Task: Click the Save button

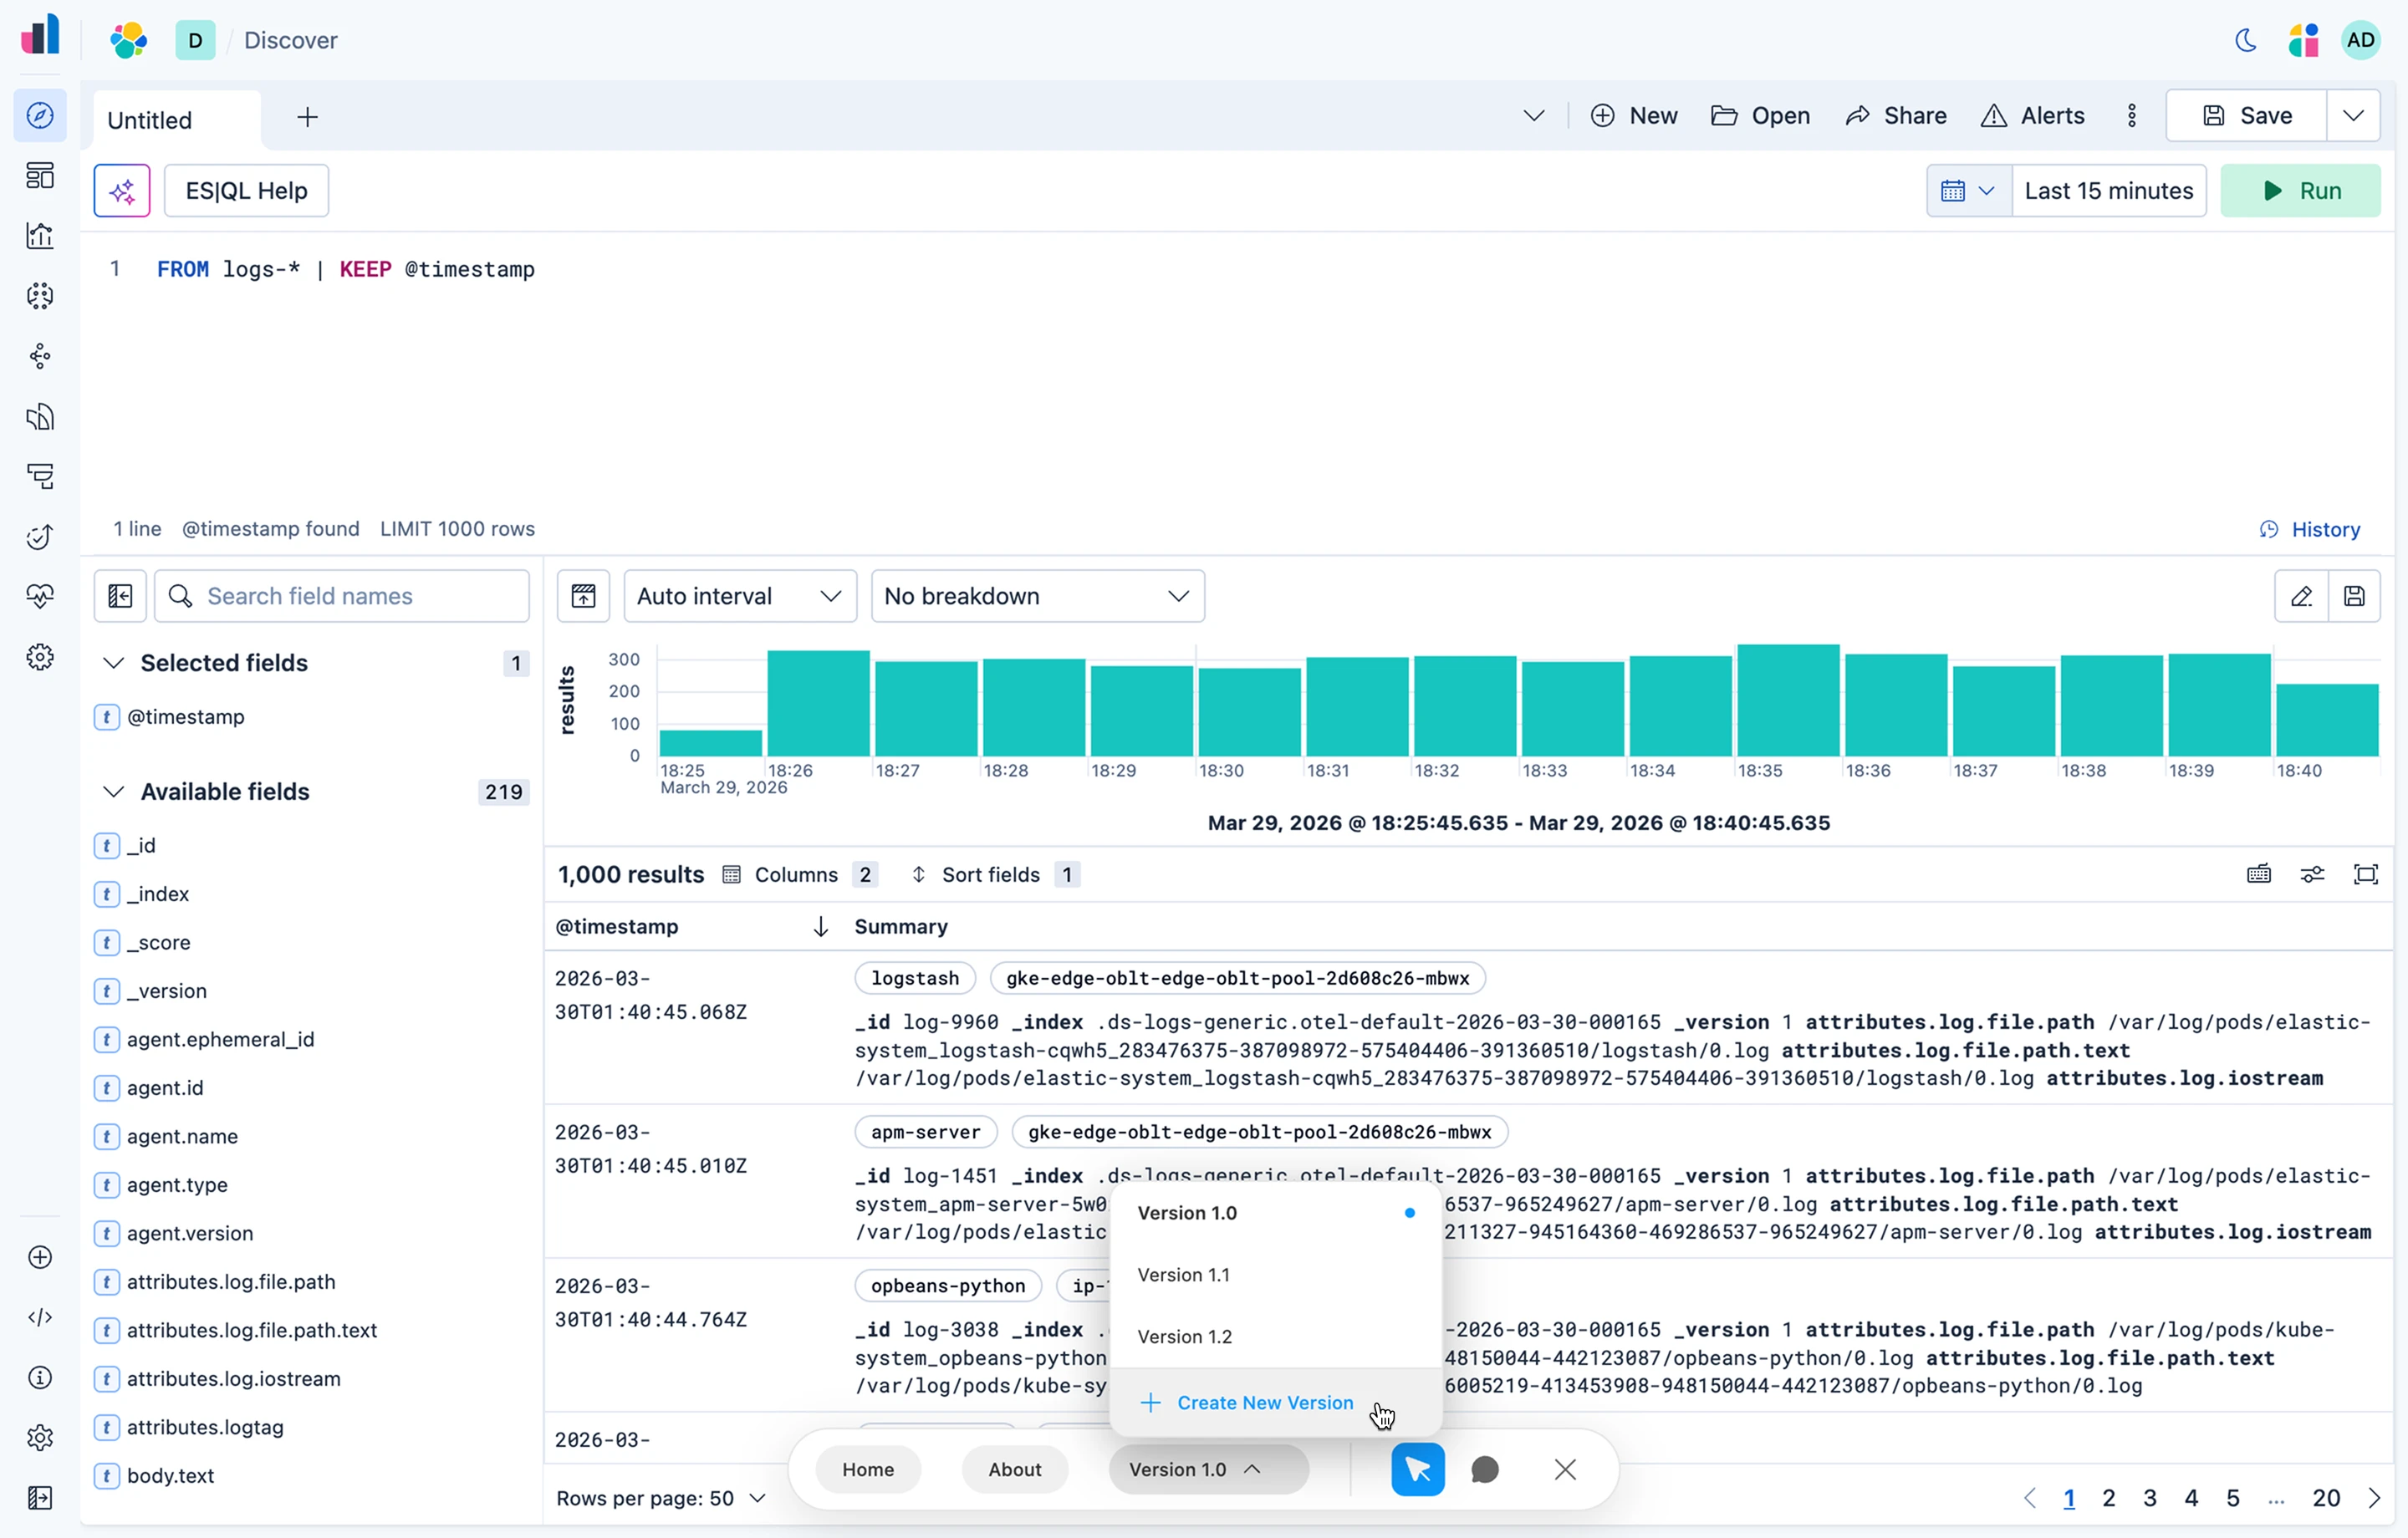Action: 2246,116
